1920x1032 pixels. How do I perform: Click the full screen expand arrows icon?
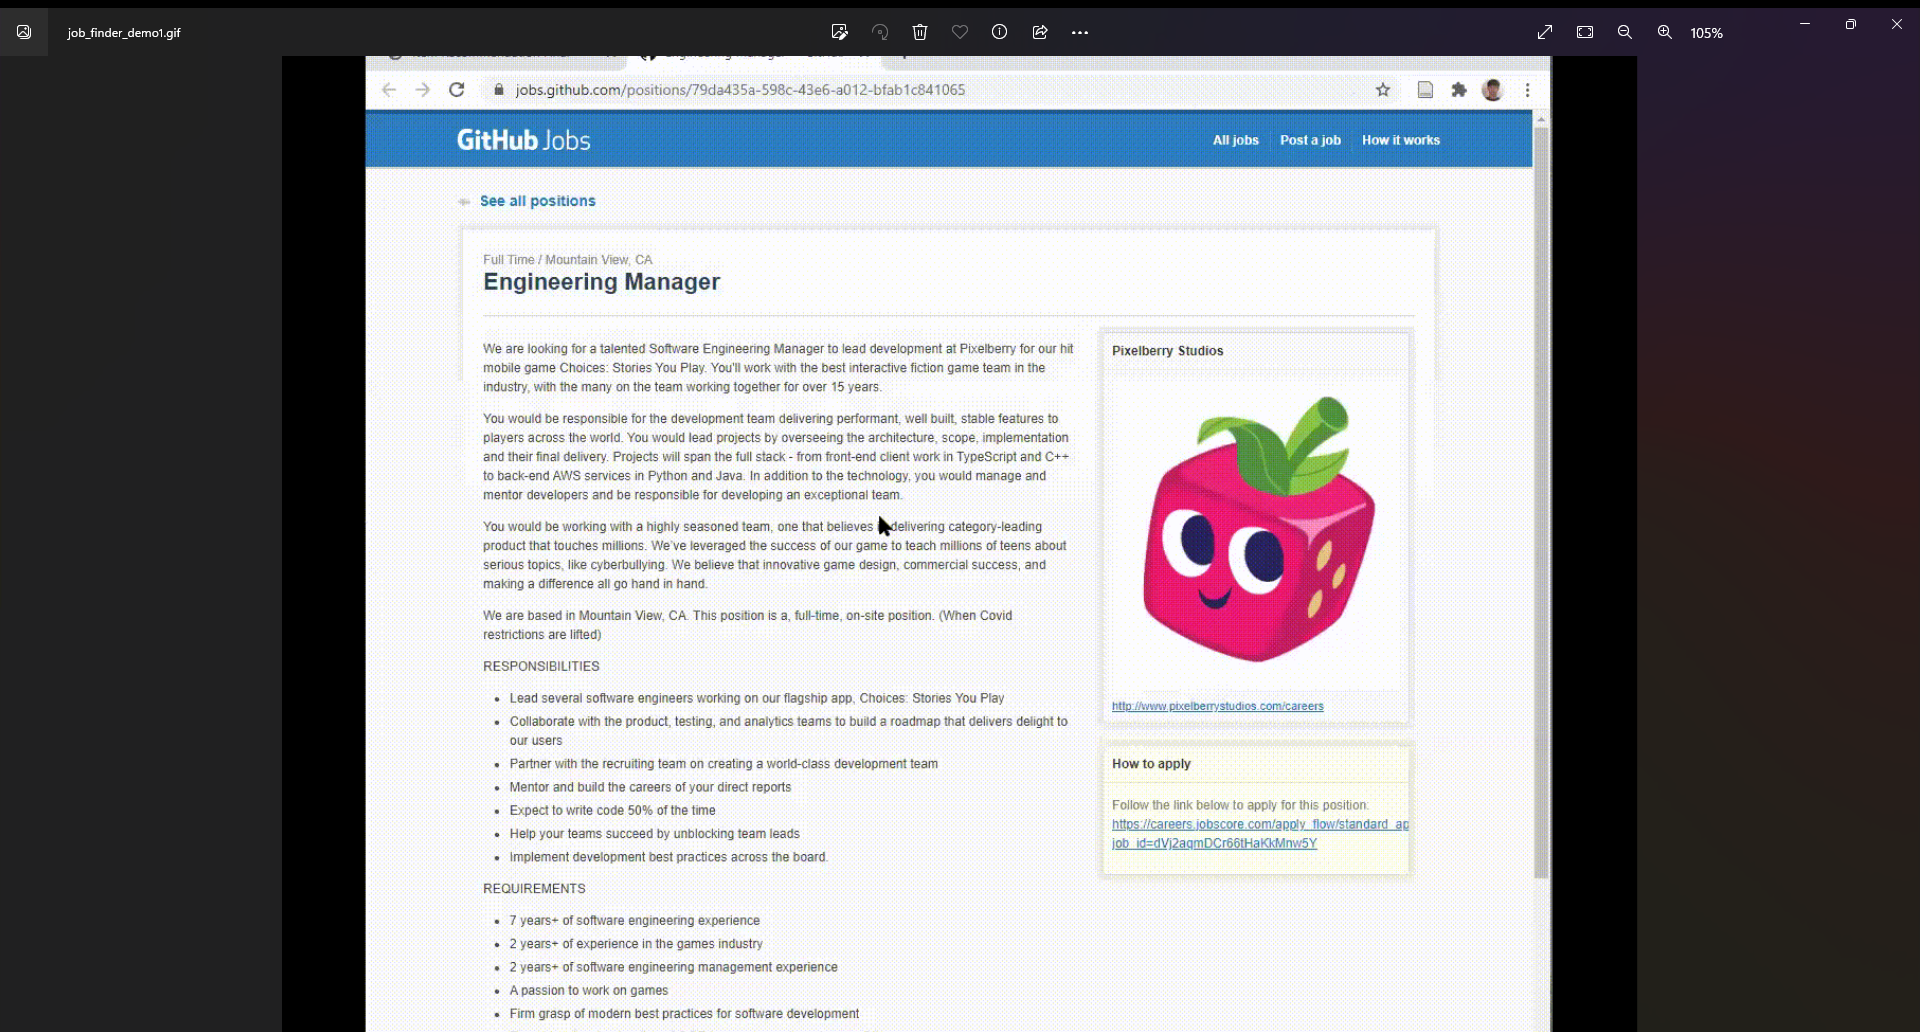pyautogui.click(x=1545, y=32)
